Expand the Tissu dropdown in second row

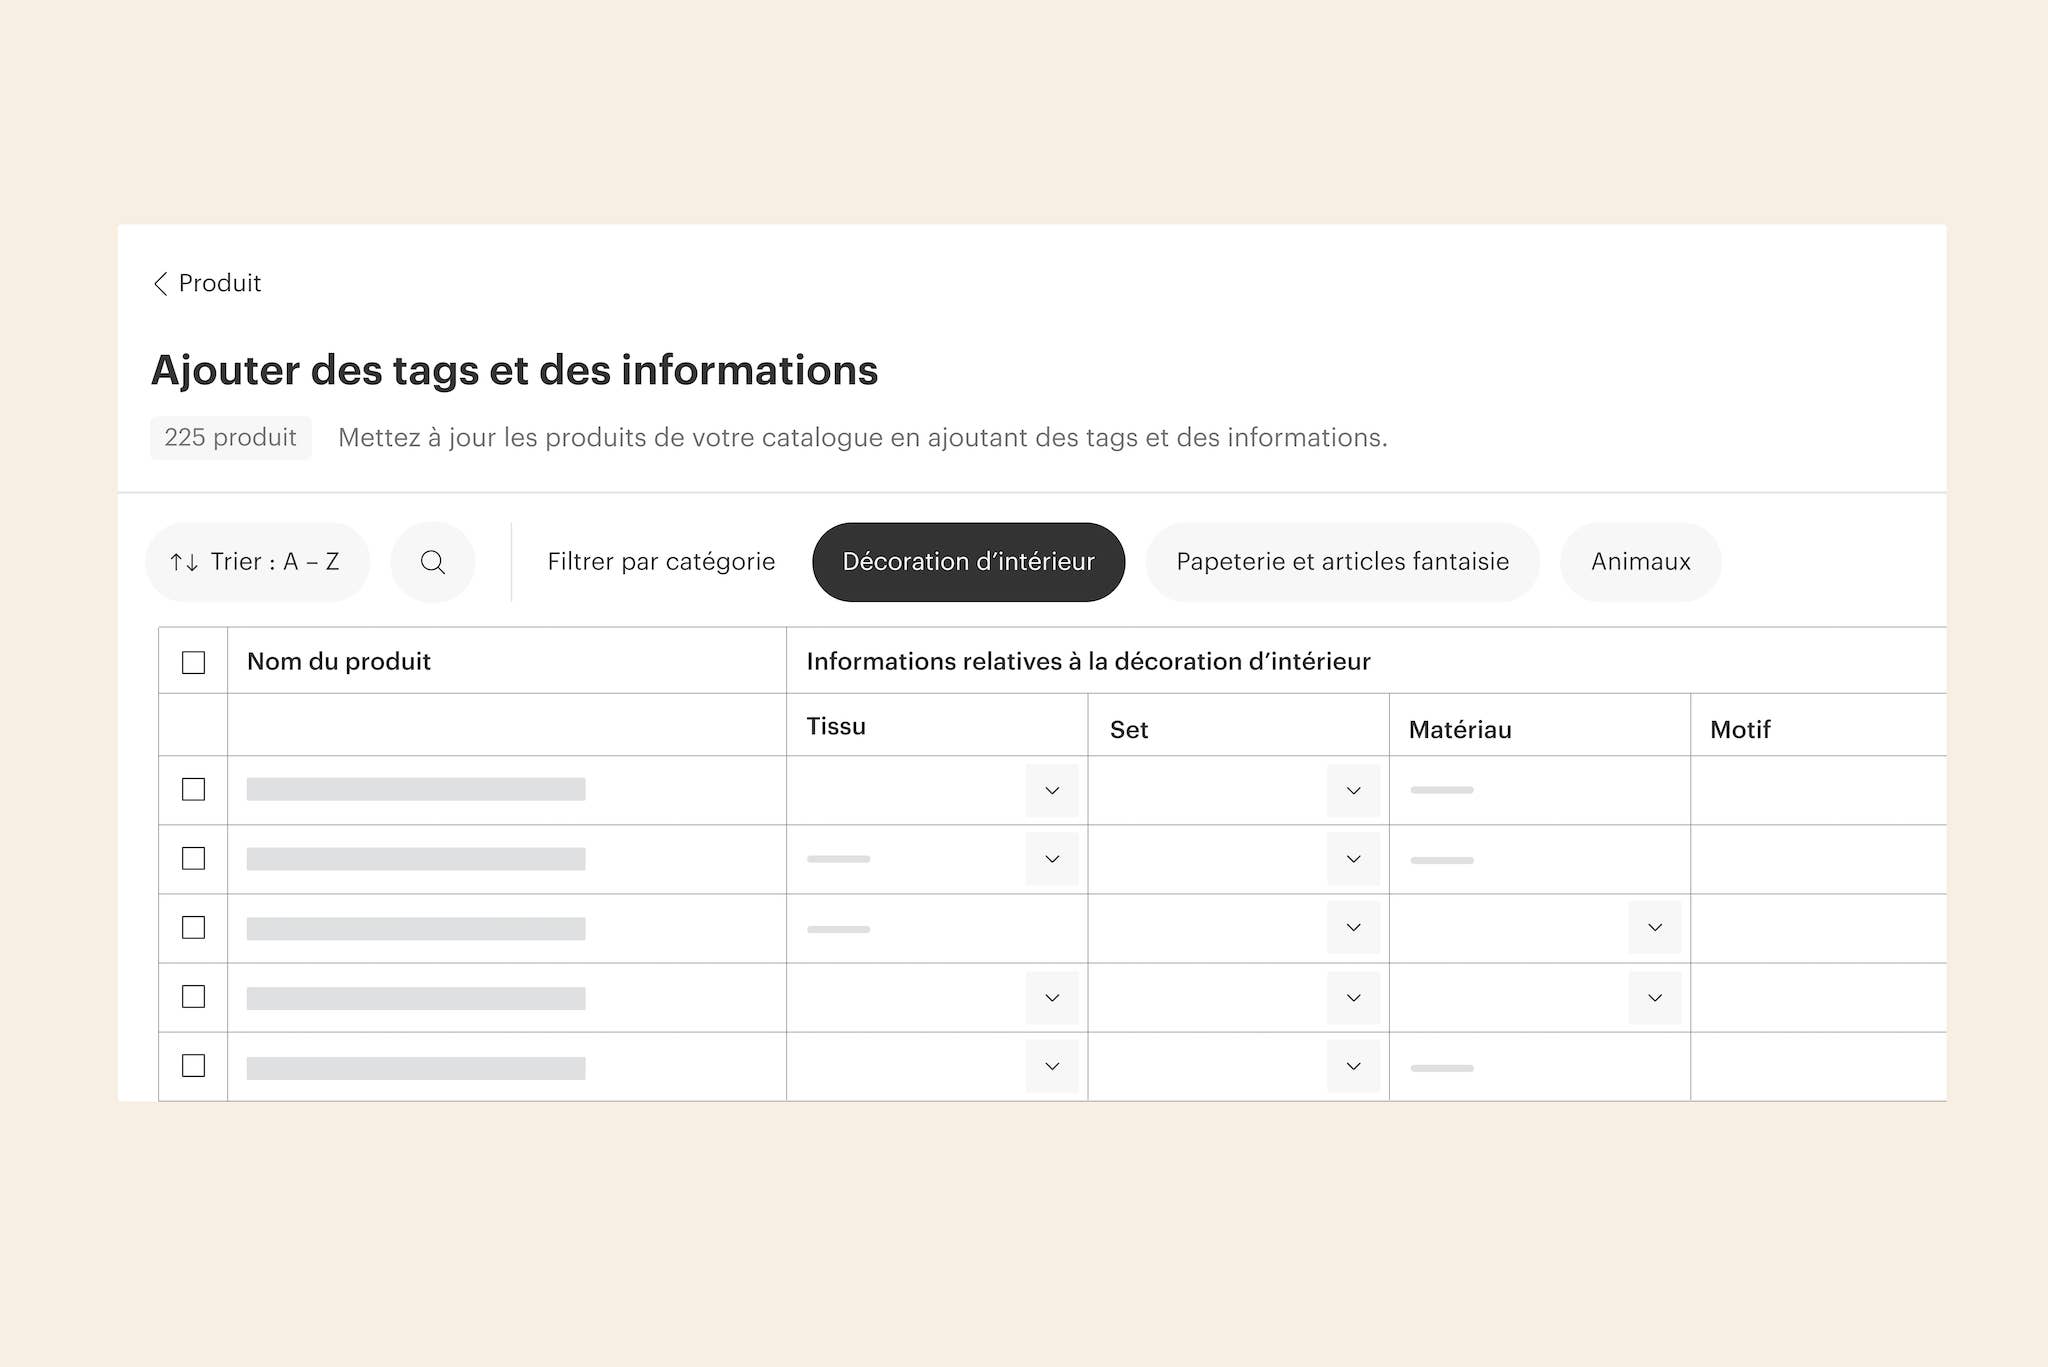click(x=1051, y=859)
